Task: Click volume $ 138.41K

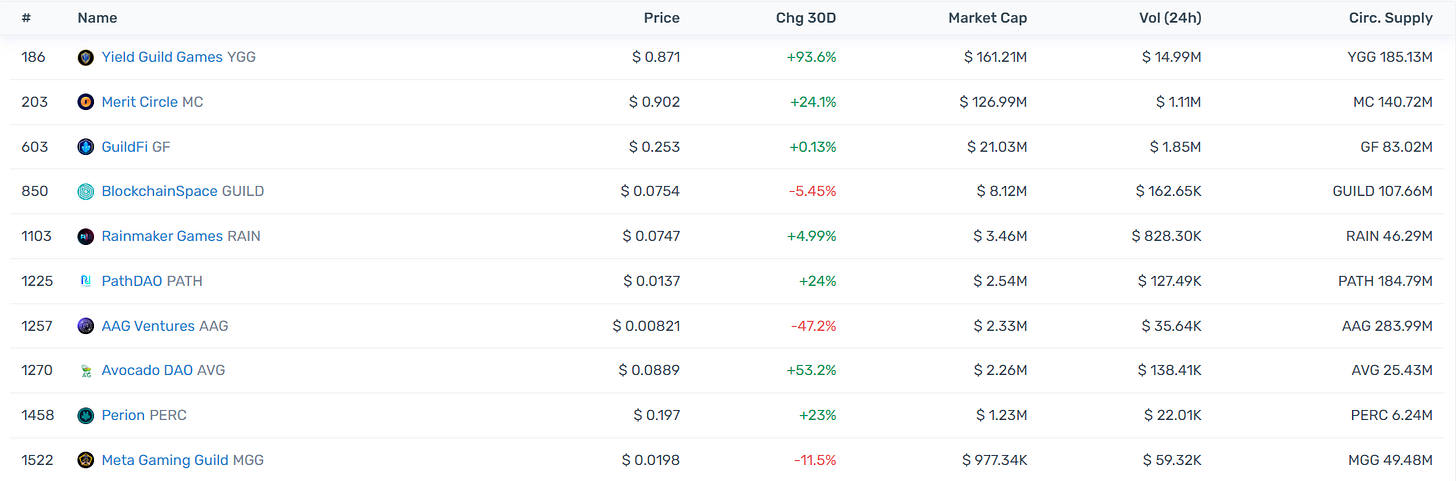Action: coord(1170,370)
